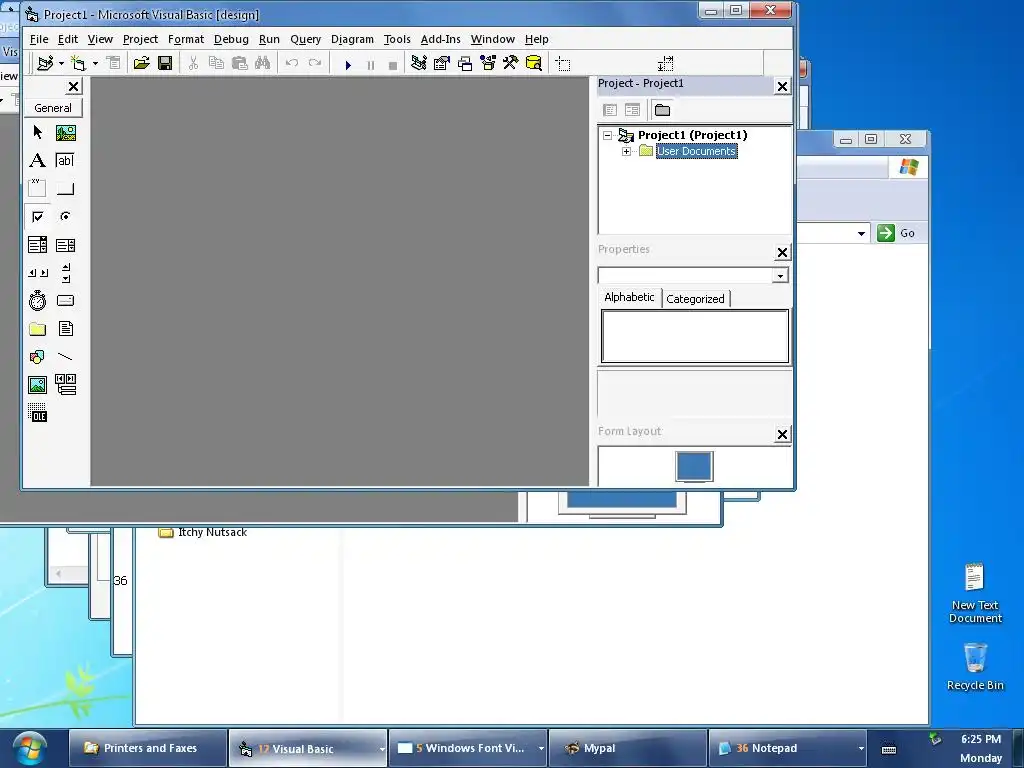
Task: Select the Image control in toolbox
Action: tap(37, 385)
